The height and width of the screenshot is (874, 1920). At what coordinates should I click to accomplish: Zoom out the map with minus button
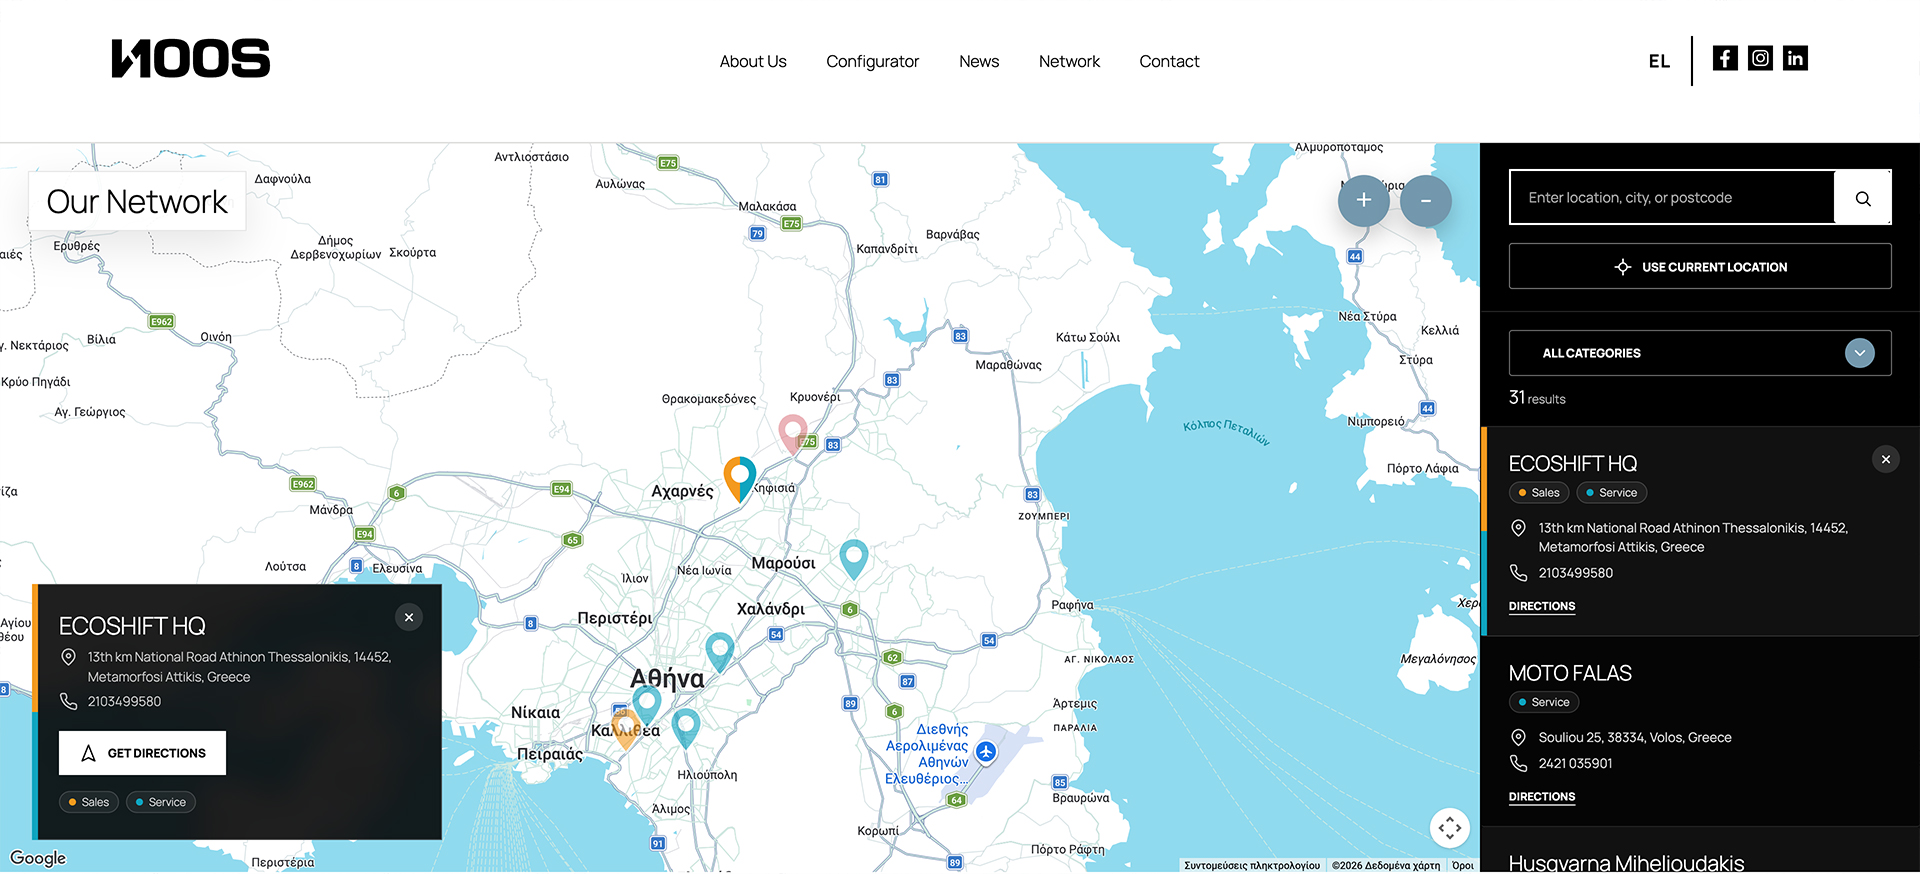pyautogui.click(x=1426, y=200)
